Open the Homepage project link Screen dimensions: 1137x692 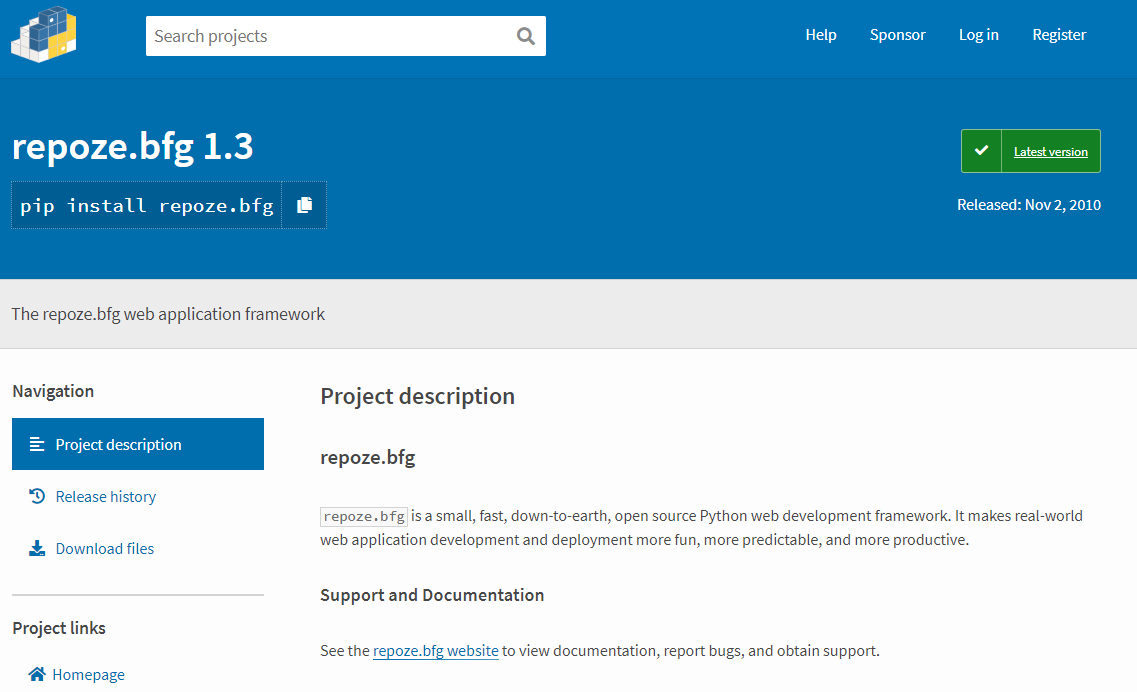(89, 674)
